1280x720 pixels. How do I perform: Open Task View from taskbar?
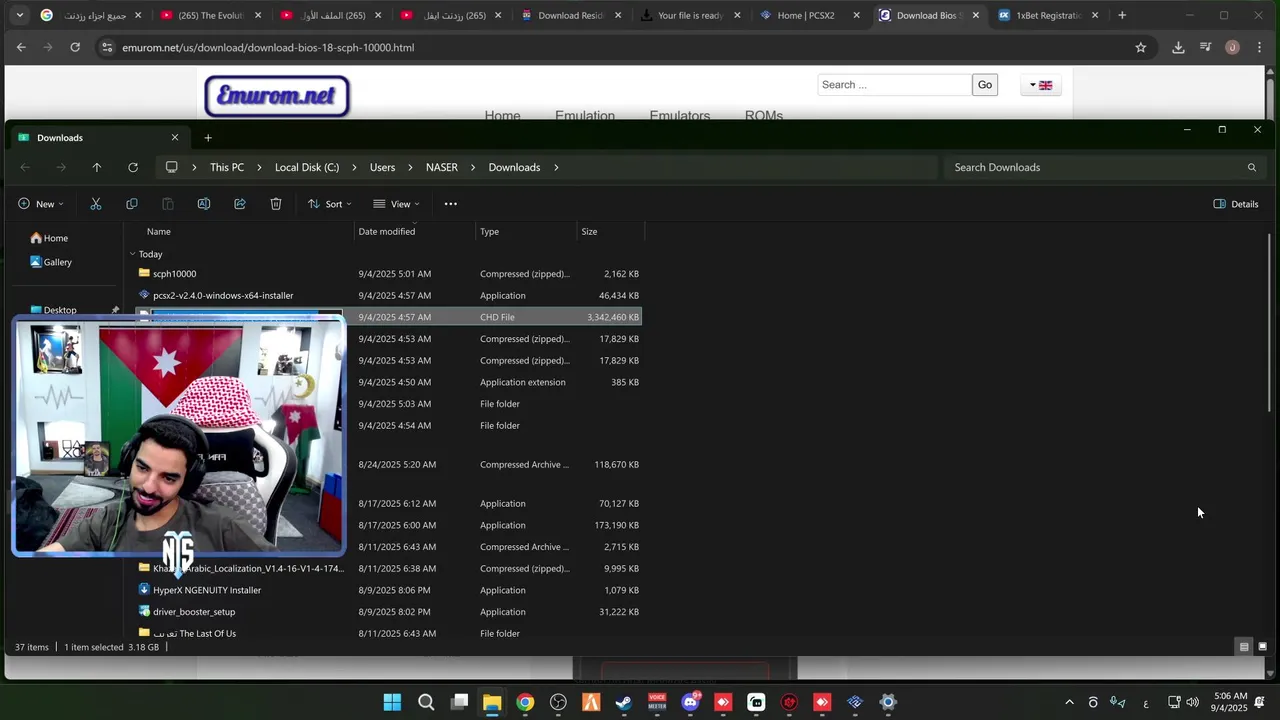coord(459,702)
